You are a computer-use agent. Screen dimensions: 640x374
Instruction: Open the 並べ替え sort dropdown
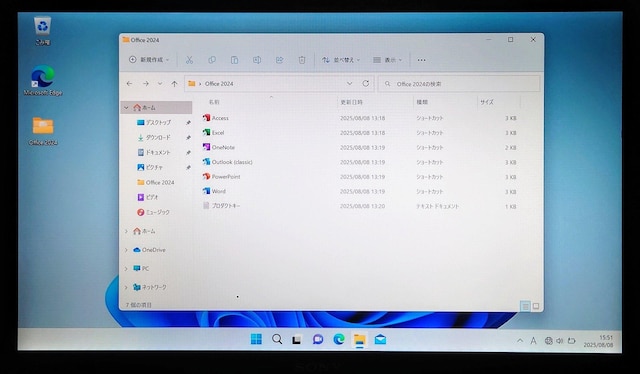[x=341, y=60]
